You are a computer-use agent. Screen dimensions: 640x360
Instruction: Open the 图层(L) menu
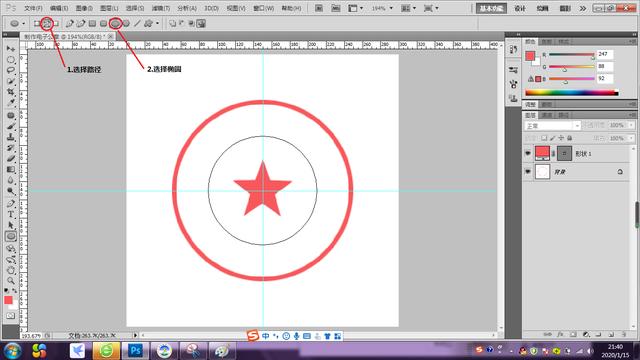(109, 8)
